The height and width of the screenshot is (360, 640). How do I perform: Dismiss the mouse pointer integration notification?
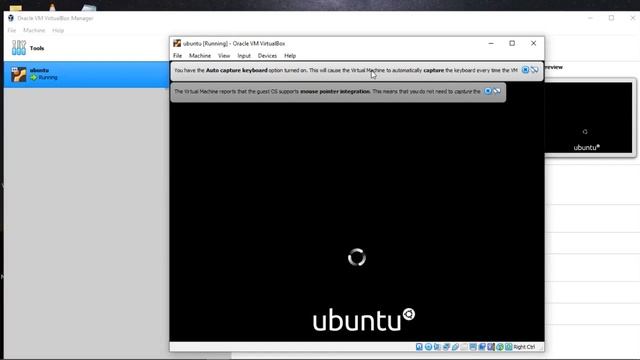coord(488,91)
